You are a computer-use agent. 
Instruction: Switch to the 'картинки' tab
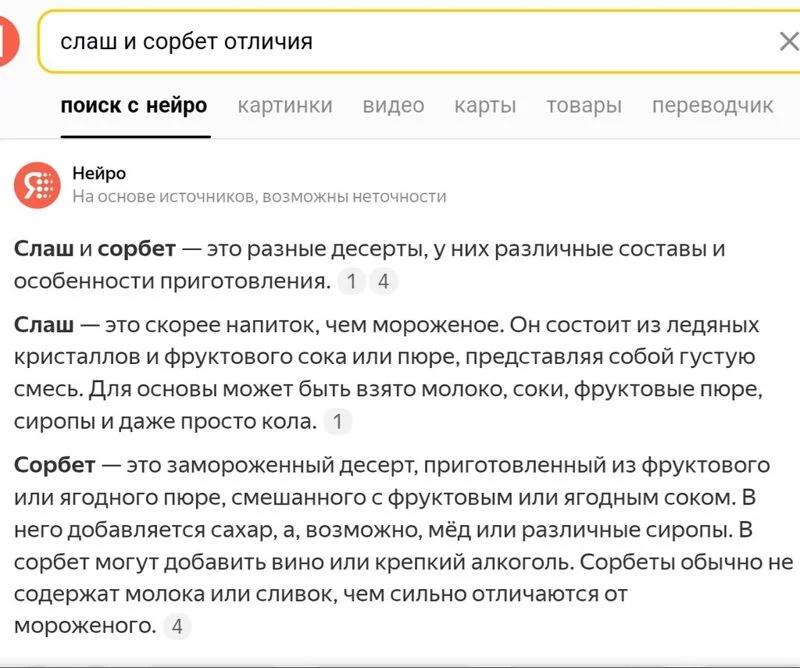pos(285,106)
